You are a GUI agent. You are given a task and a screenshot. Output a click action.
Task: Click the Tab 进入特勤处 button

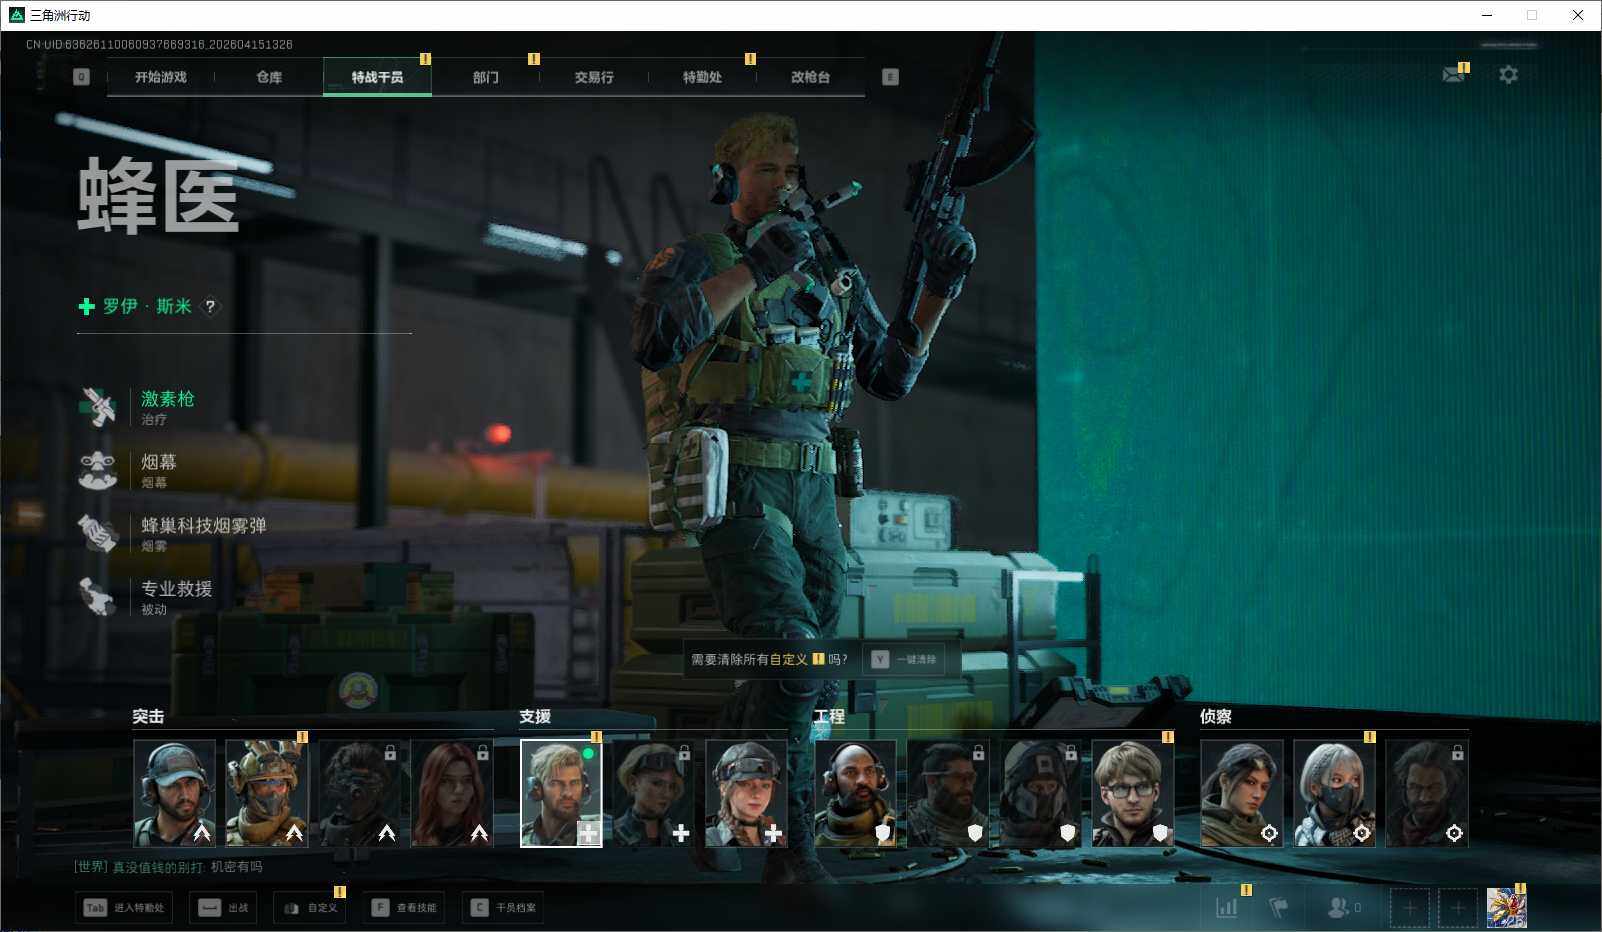coord(124,907)
